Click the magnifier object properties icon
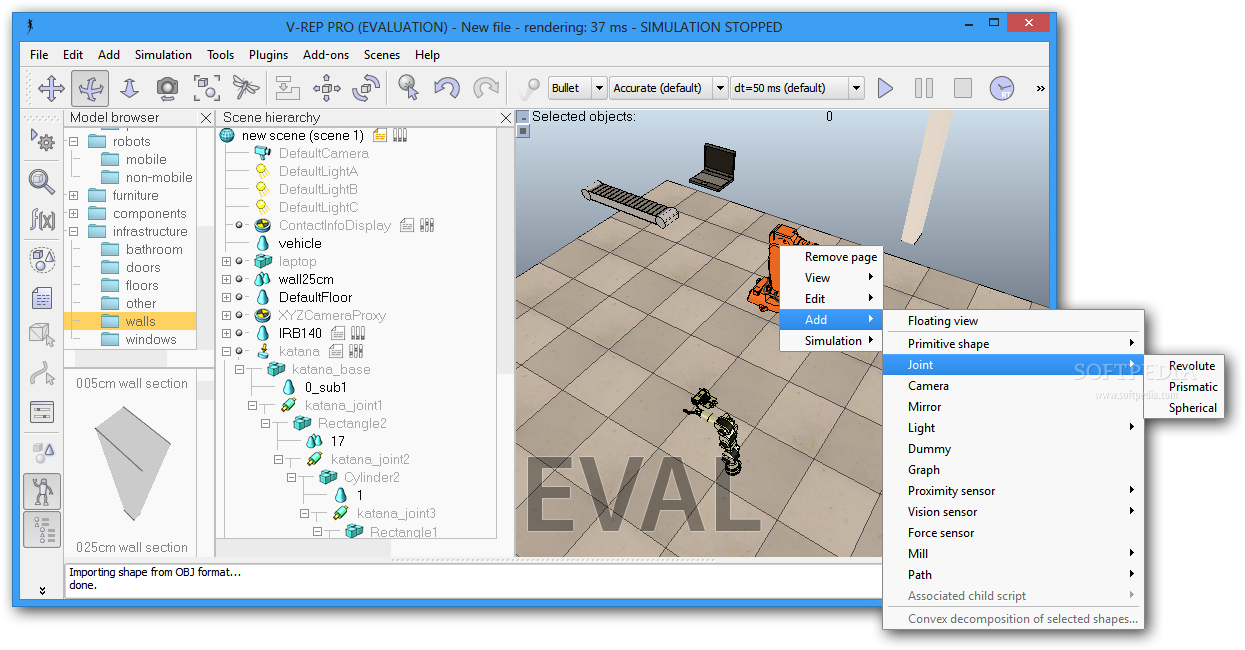Image resolution: width=1245 pixels, height=650 pixels. click(x=42, y=181)
